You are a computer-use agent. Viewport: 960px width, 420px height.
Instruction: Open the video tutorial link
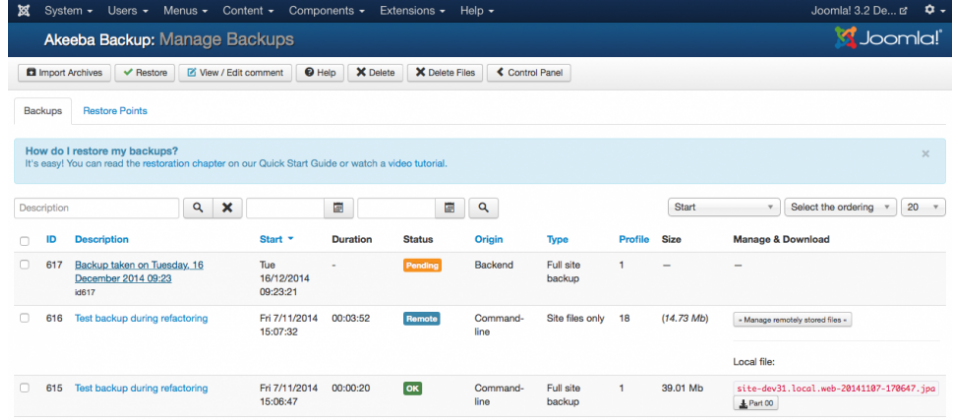point(417,163)
